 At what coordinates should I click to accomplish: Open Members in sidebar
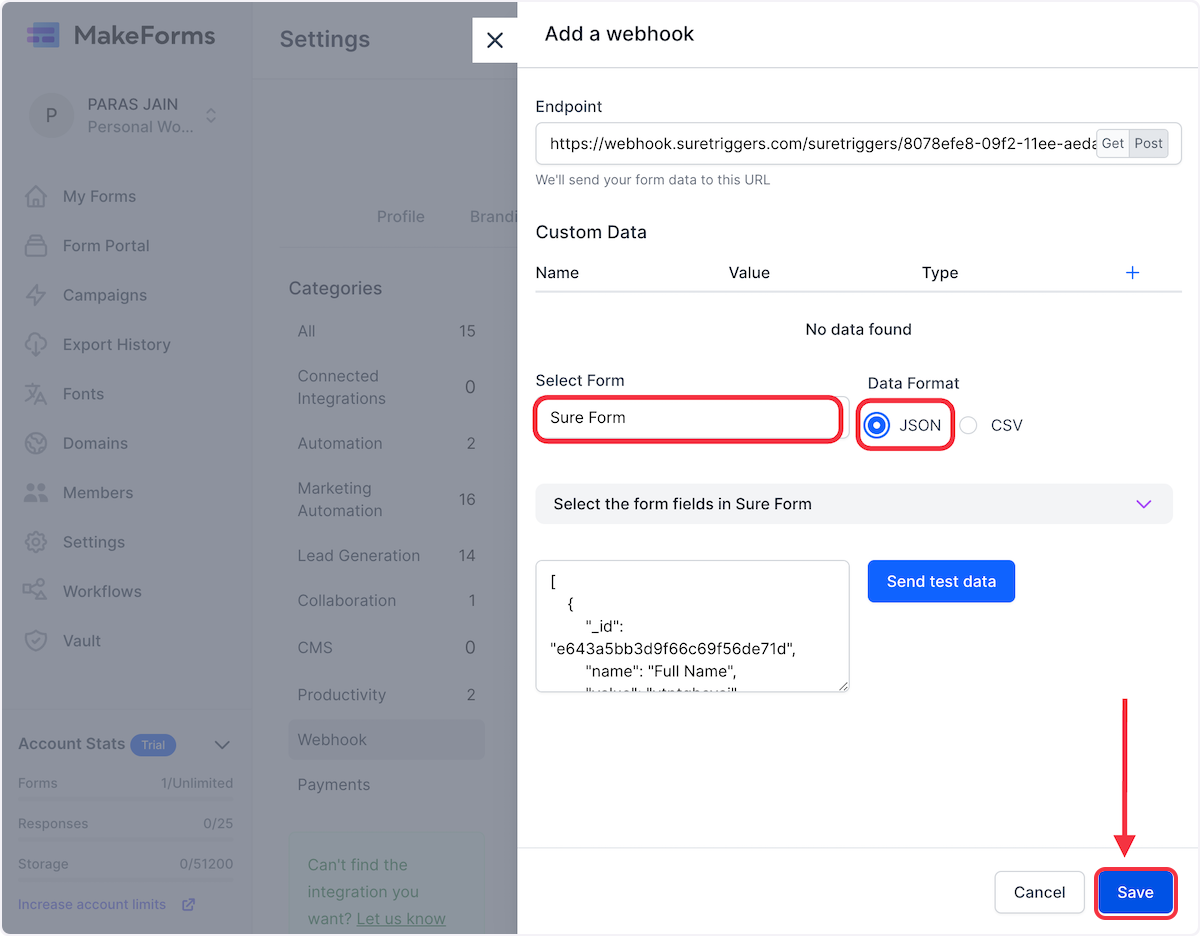pyautogui.click(x=98, y=492)
